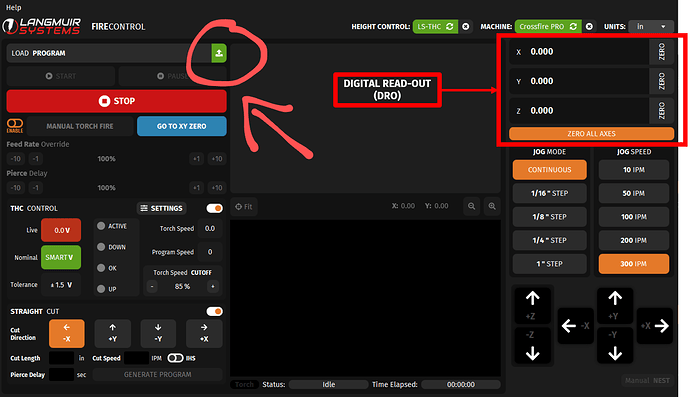Click the START program button
Screen dimensions: 690x397
point(61,76)
